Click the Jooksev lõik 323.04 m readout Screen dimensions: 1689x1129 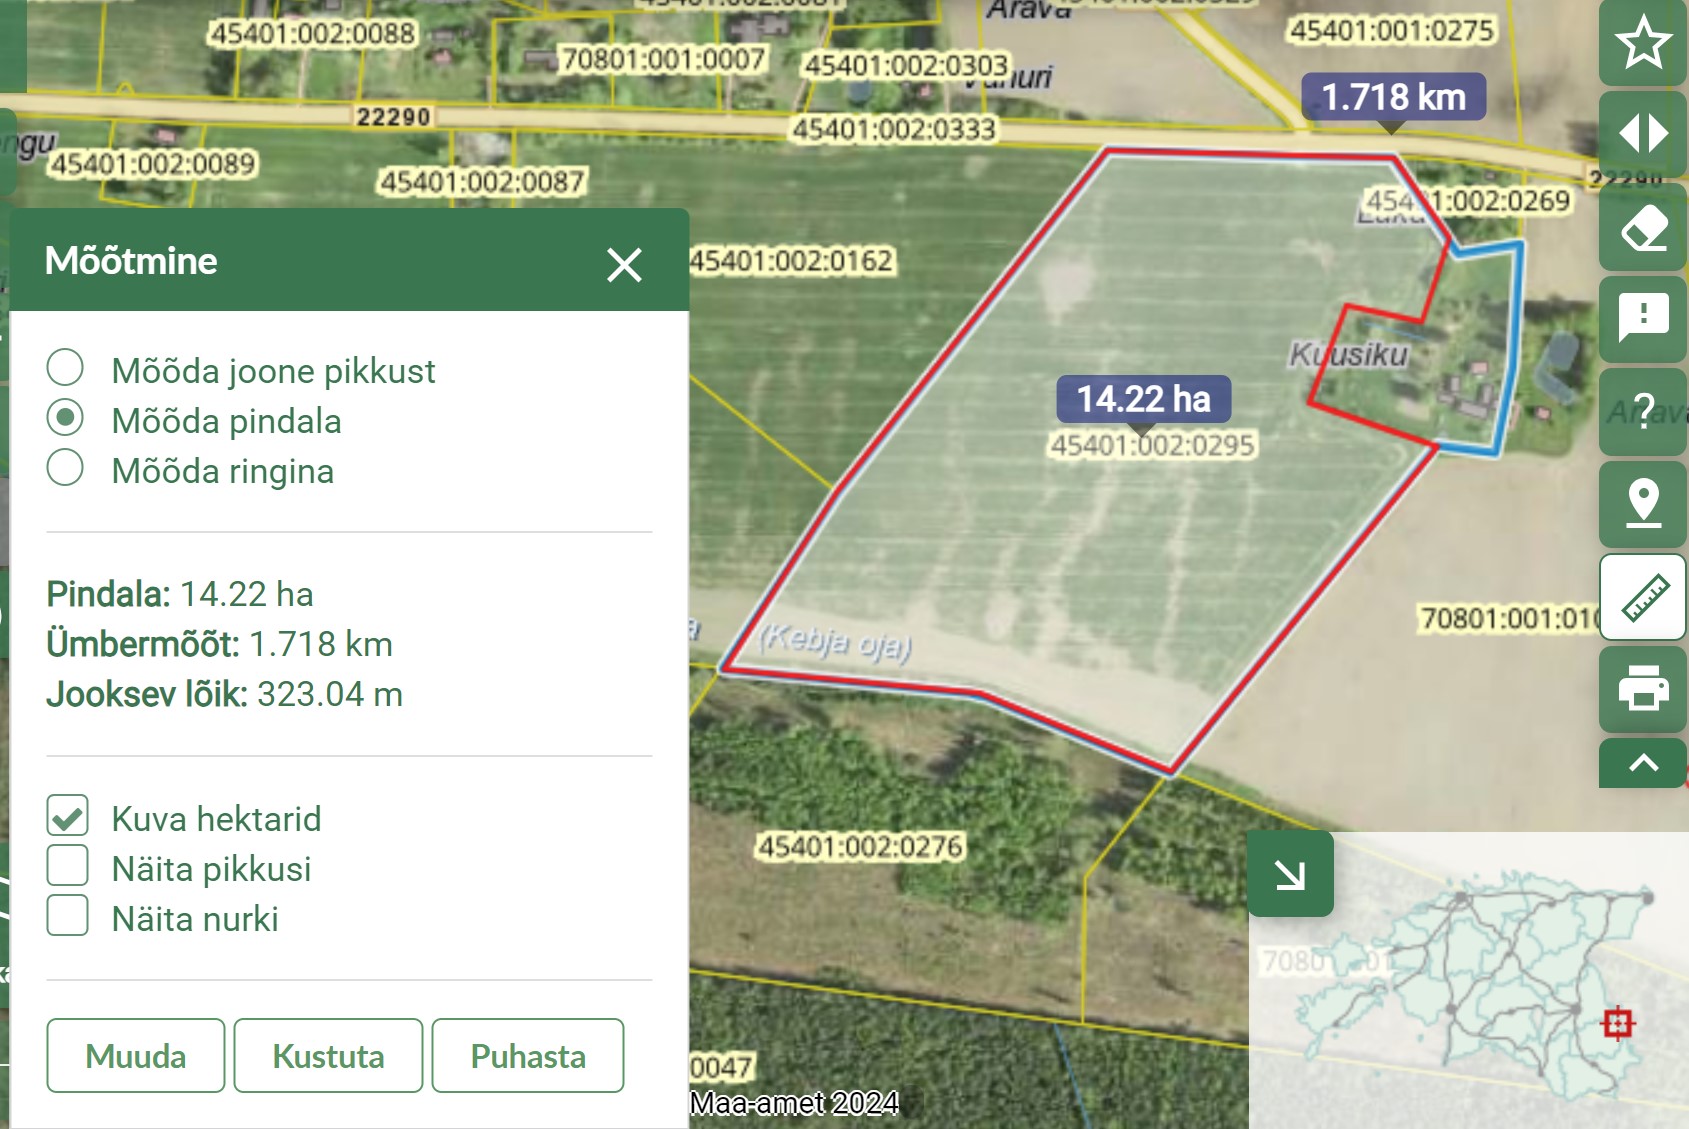pos(225,694)
